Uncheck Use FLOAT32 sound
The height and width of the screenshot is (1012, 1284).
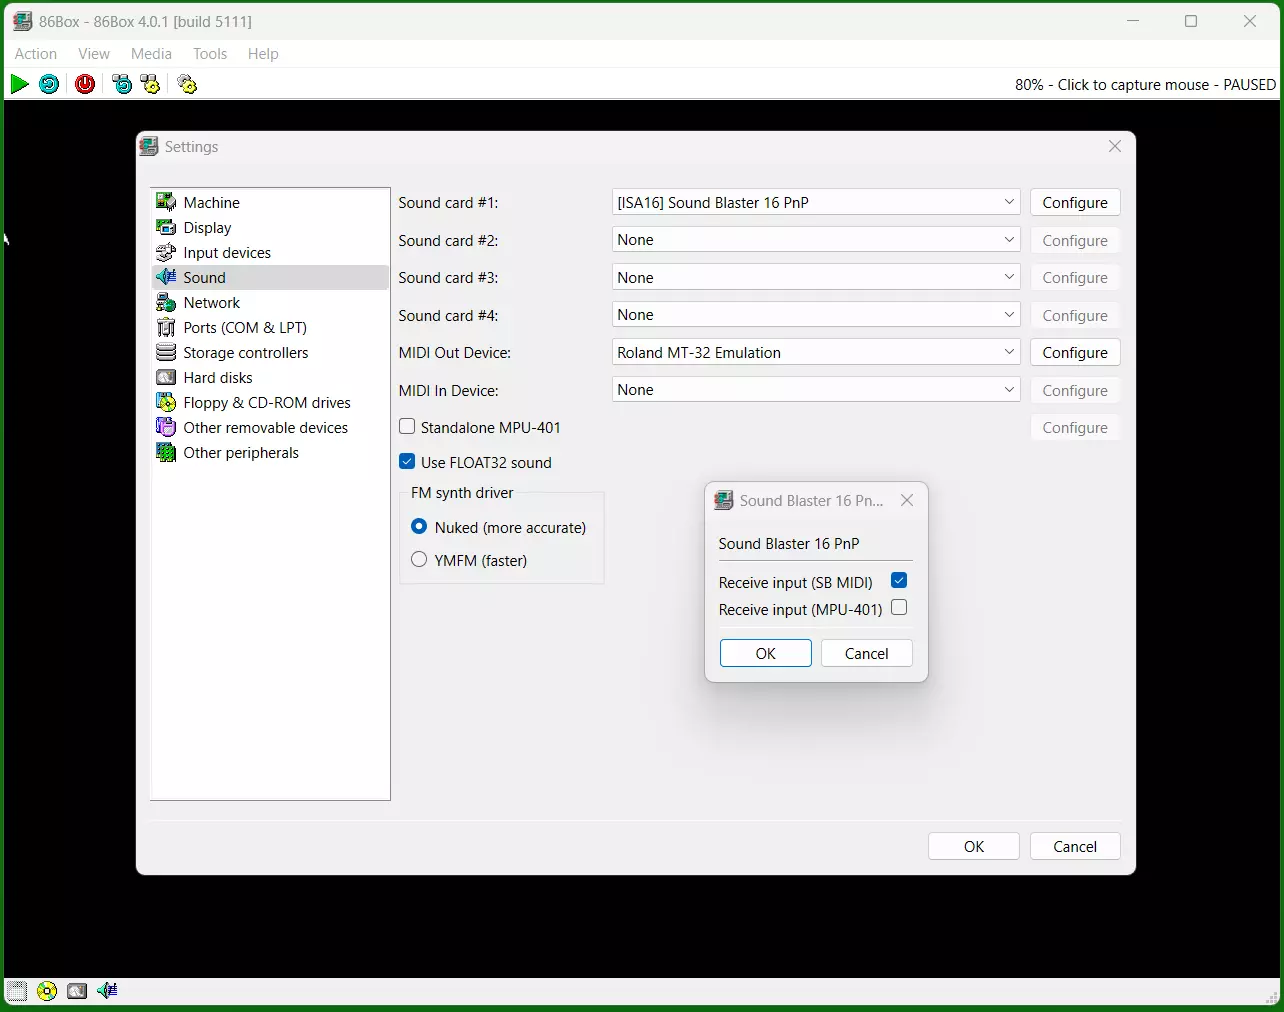tap(407, 462)
